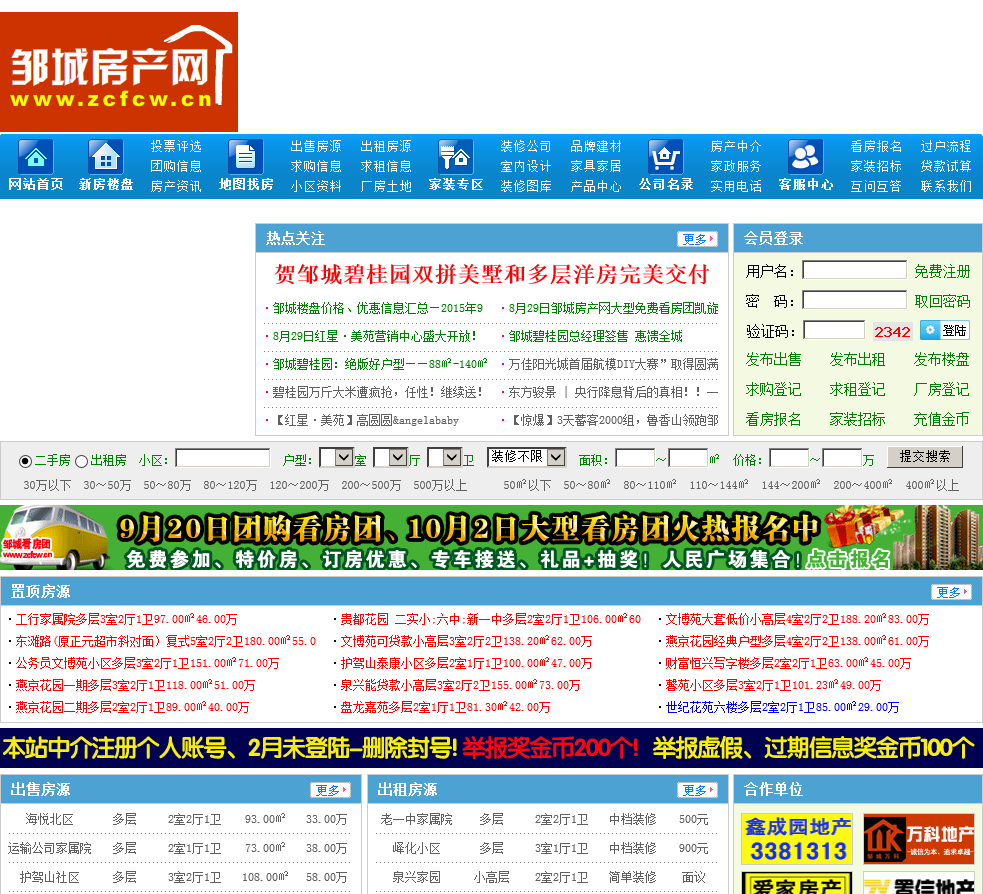Viewport: 983px width, 894px height.
Task: Open 邹城碧桂园总经理签售 news link
Action: click(x=596, y=337)
